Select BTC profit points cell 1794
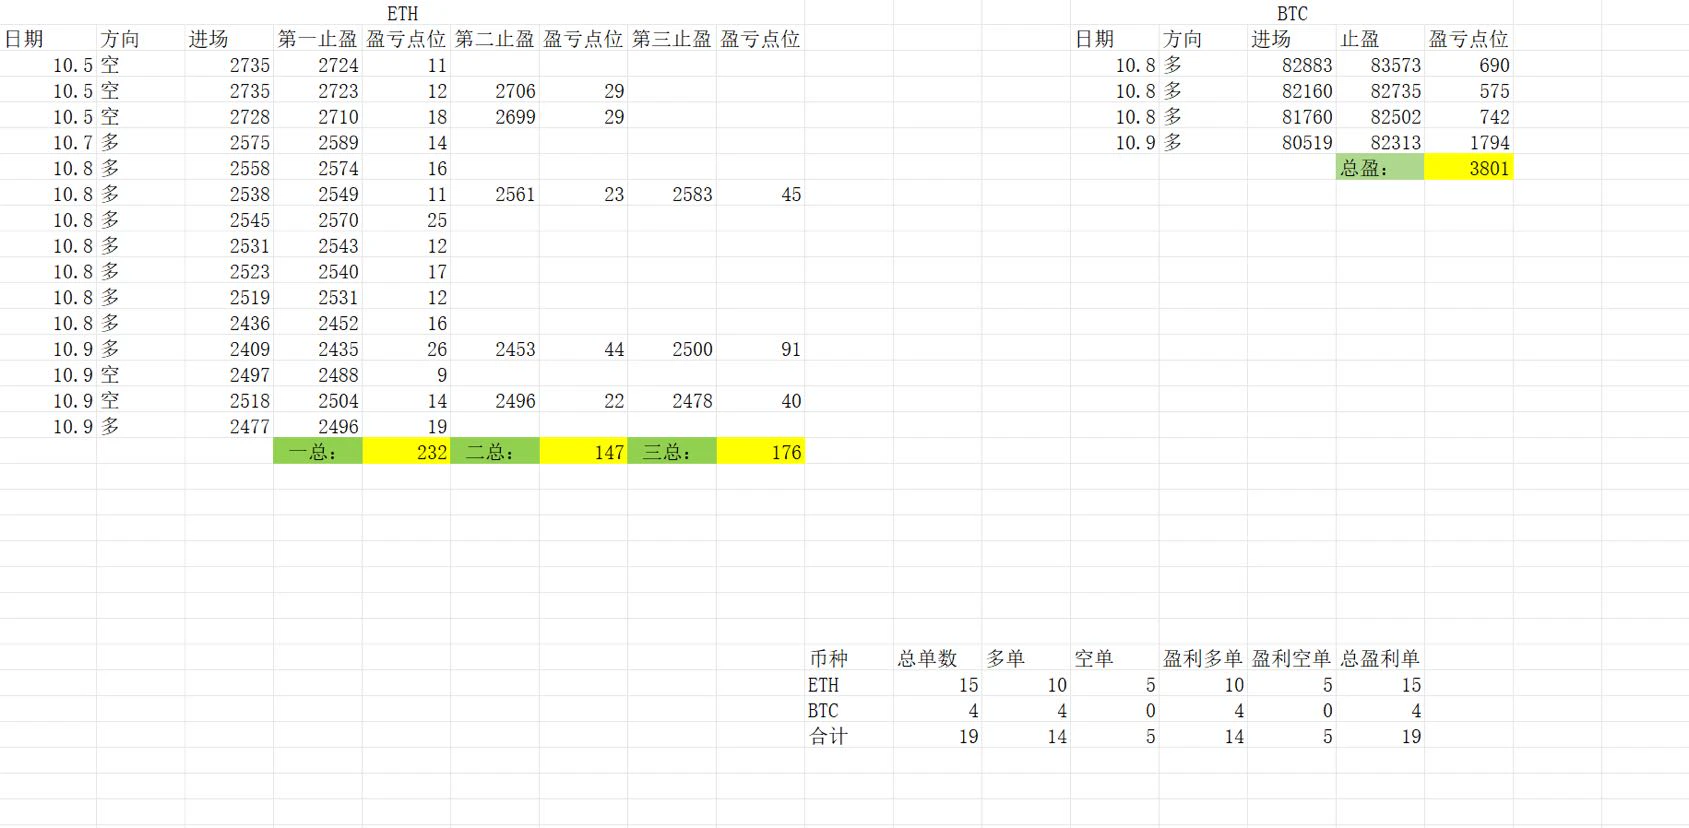 [1468, 142]
